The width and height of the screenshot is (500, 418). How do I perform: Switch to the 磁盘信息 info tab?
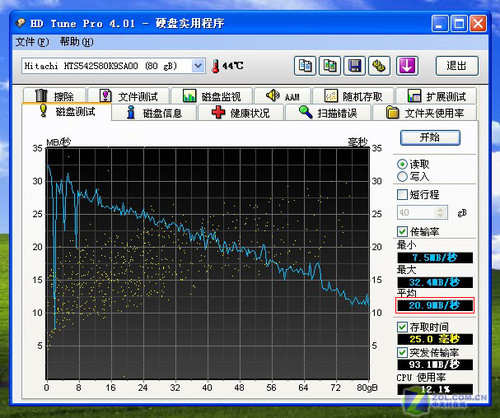tap(155, 113)
